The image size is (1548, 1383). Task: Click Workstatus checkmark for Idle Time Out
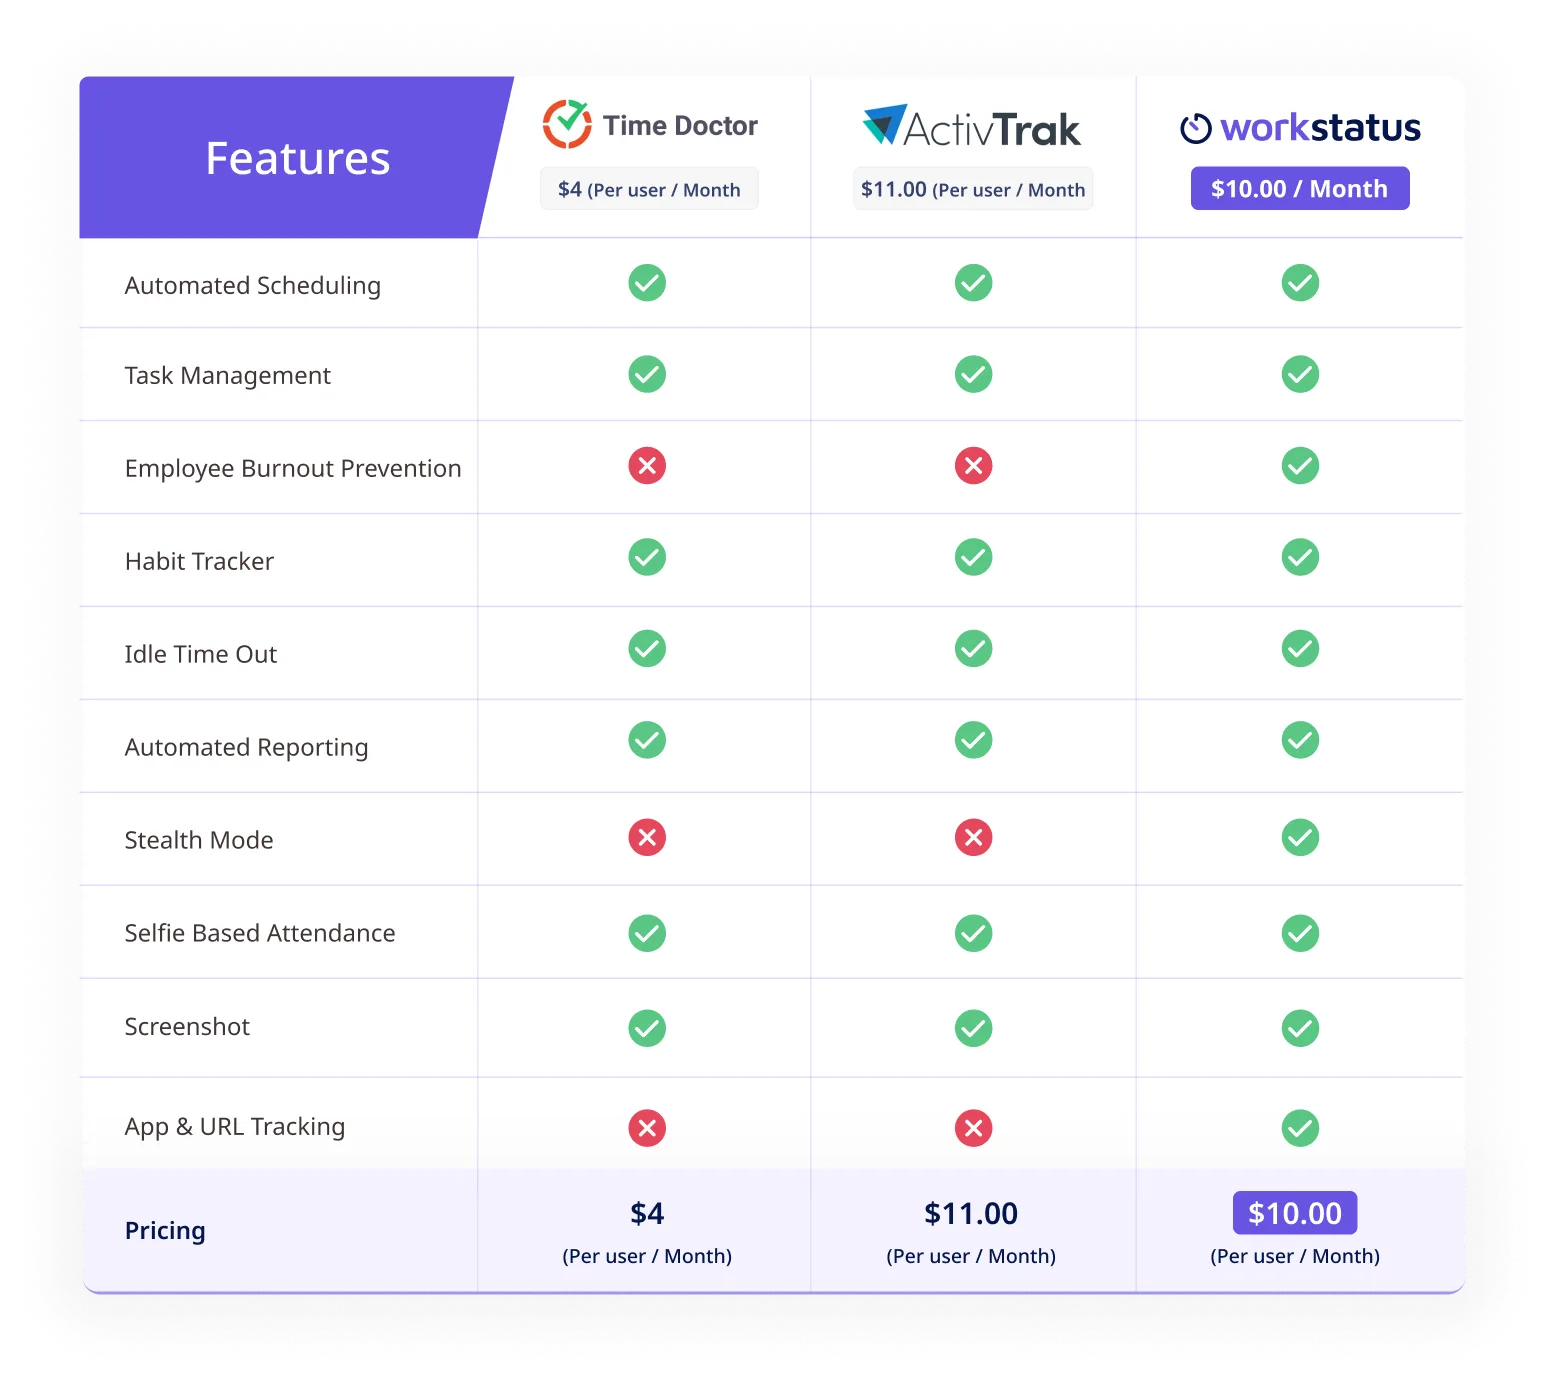pos(1300,649)
